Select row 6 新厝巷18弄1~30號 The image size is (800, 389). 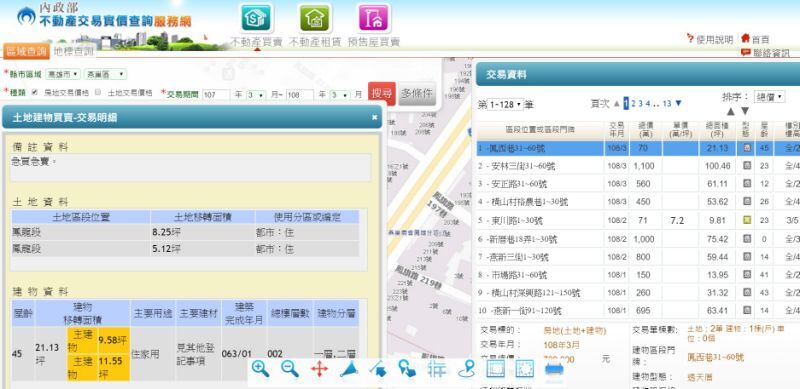[638, 239]
